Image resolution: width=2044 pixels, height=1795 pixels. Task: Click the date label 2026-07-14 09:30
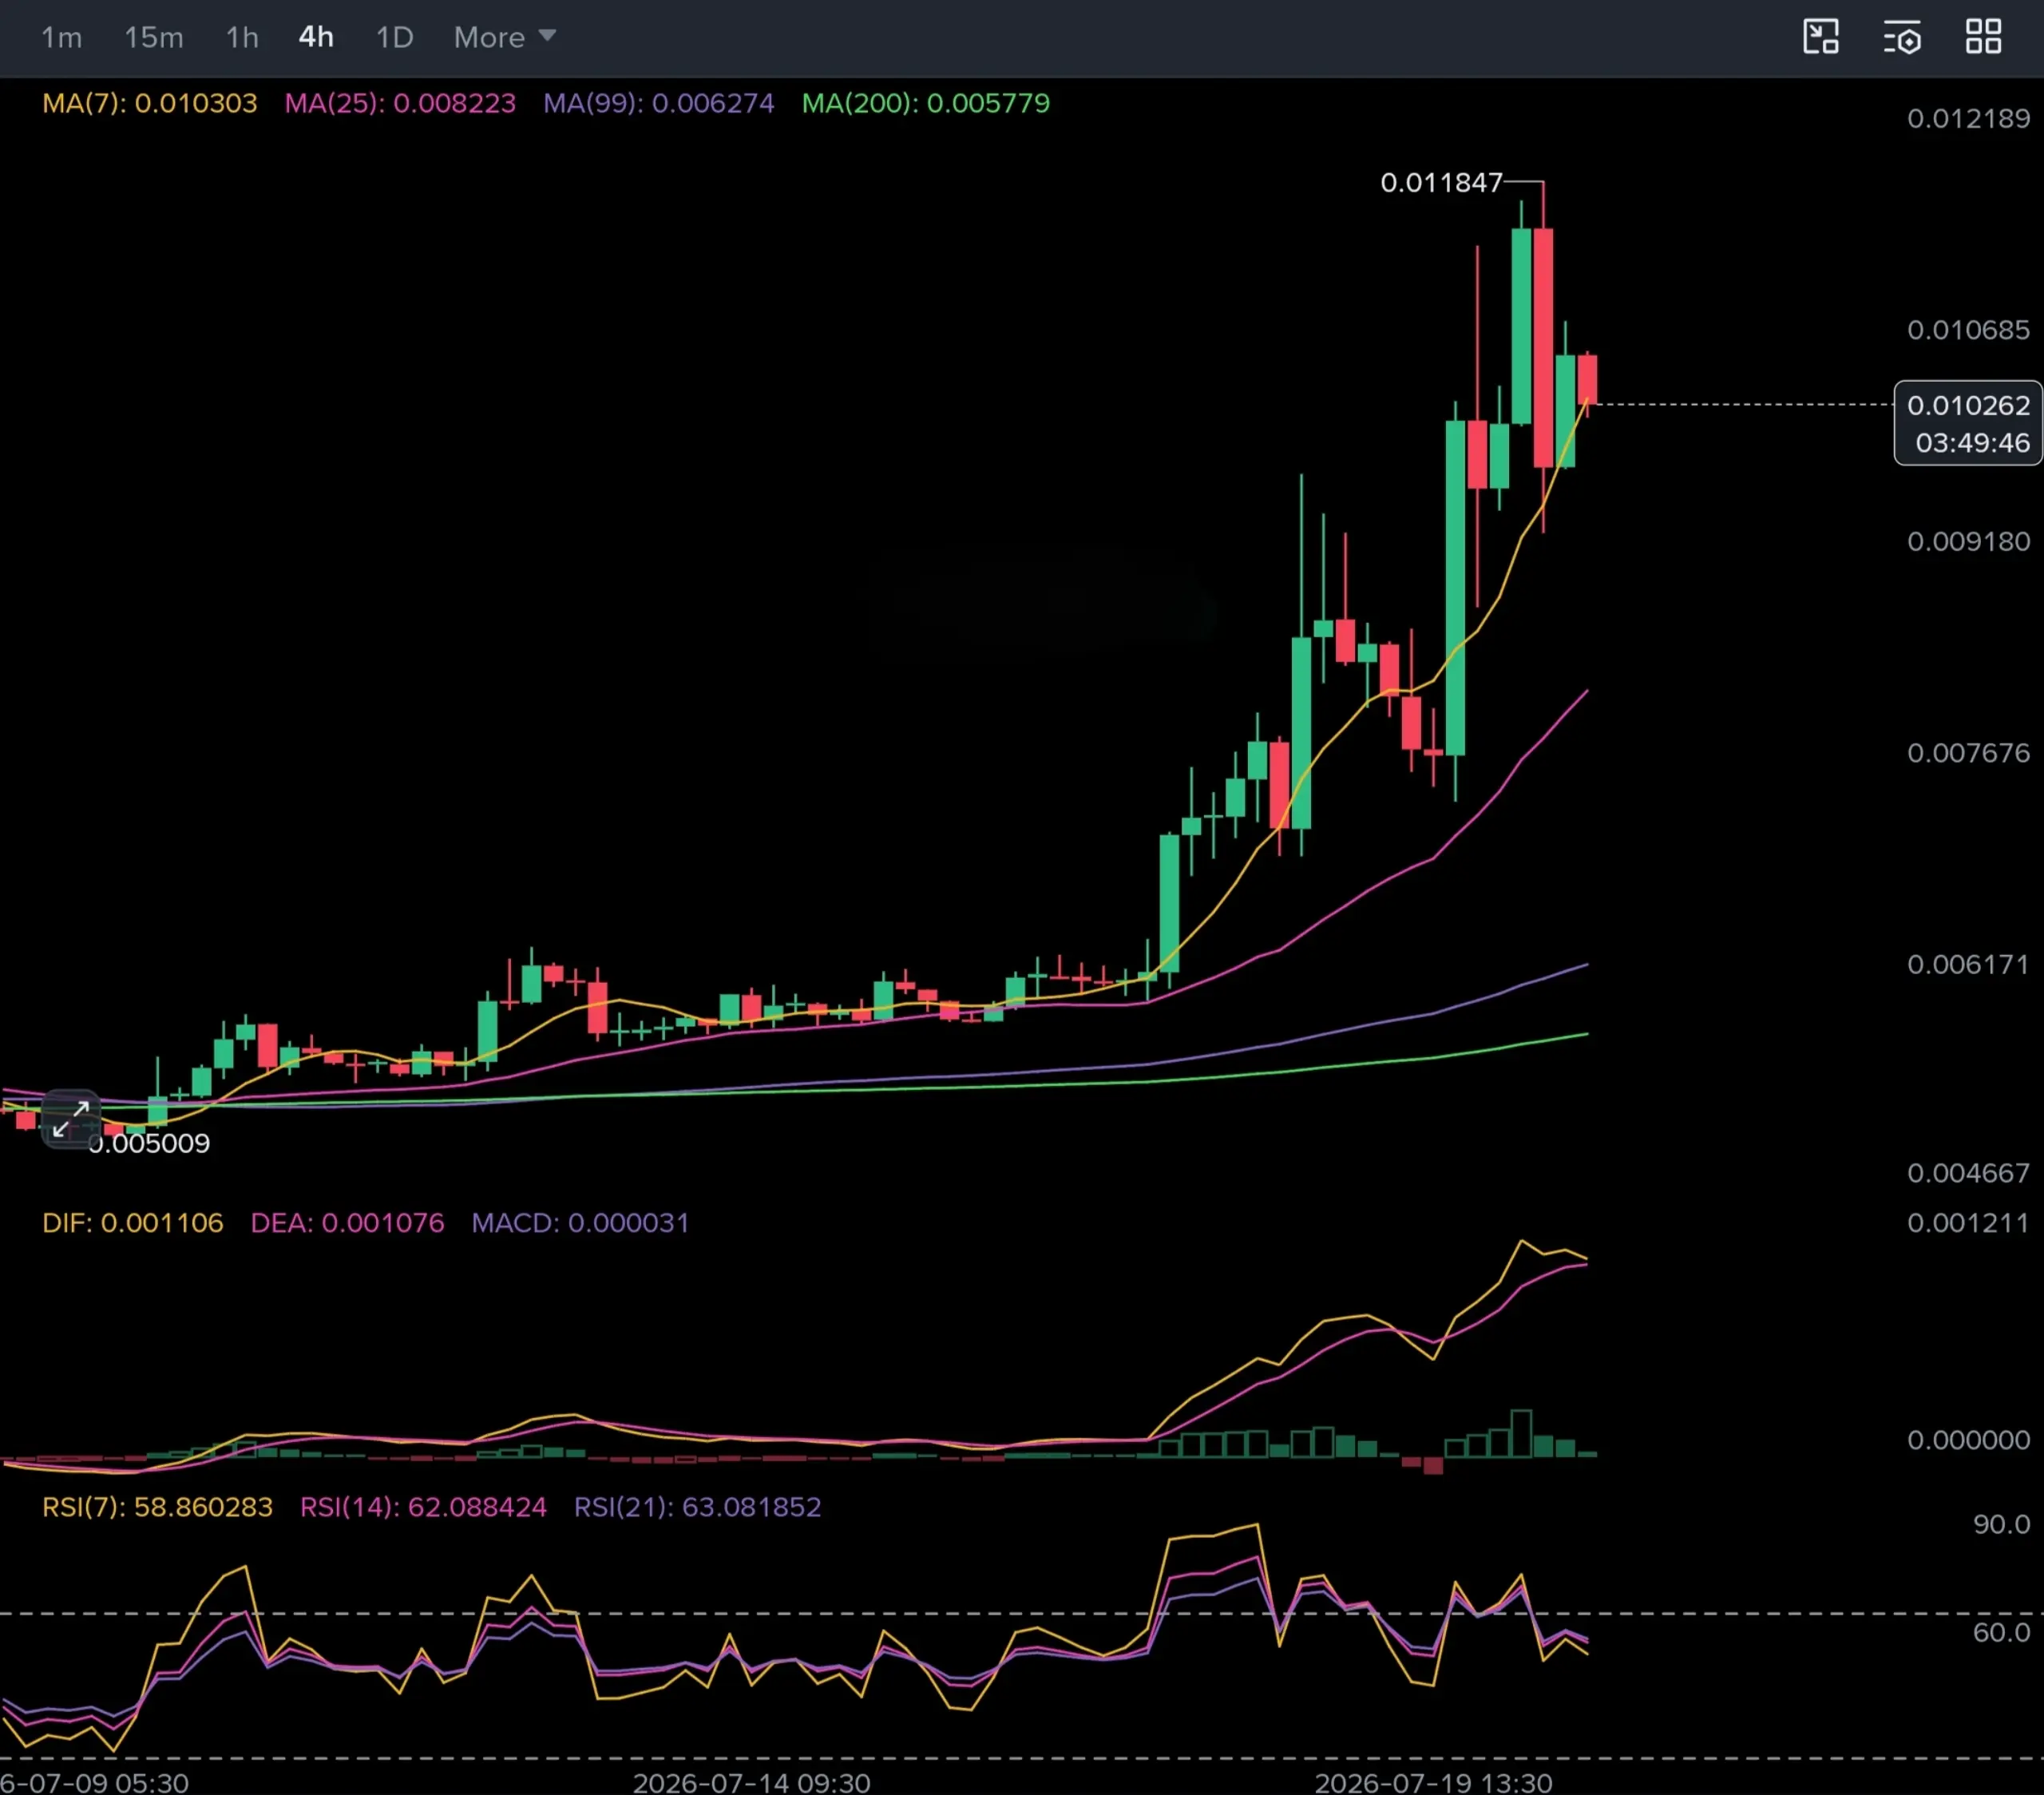(751, 1783)
